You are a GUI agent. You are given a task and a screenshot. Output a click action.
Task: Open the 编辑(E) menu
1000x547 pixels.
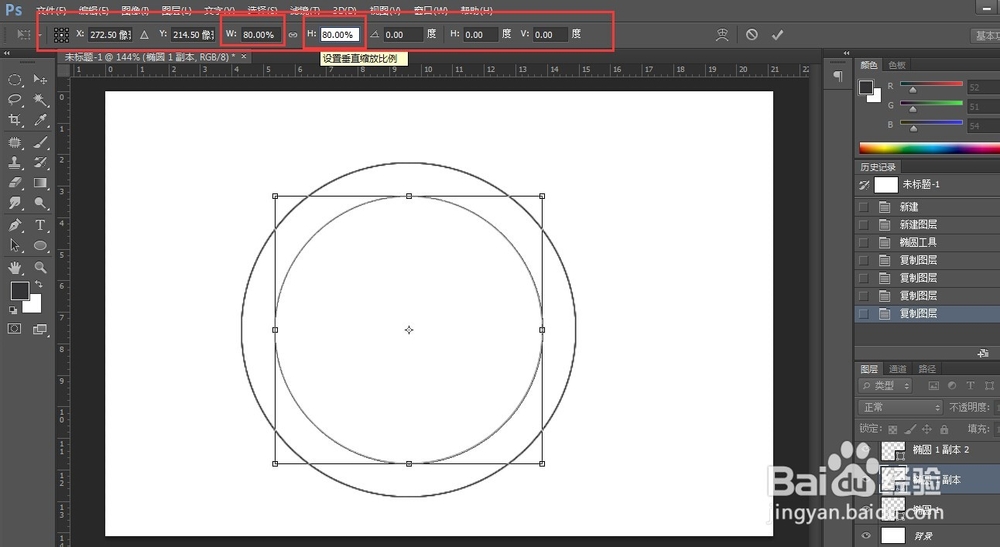pyautogui.click(x=93, y=10)
